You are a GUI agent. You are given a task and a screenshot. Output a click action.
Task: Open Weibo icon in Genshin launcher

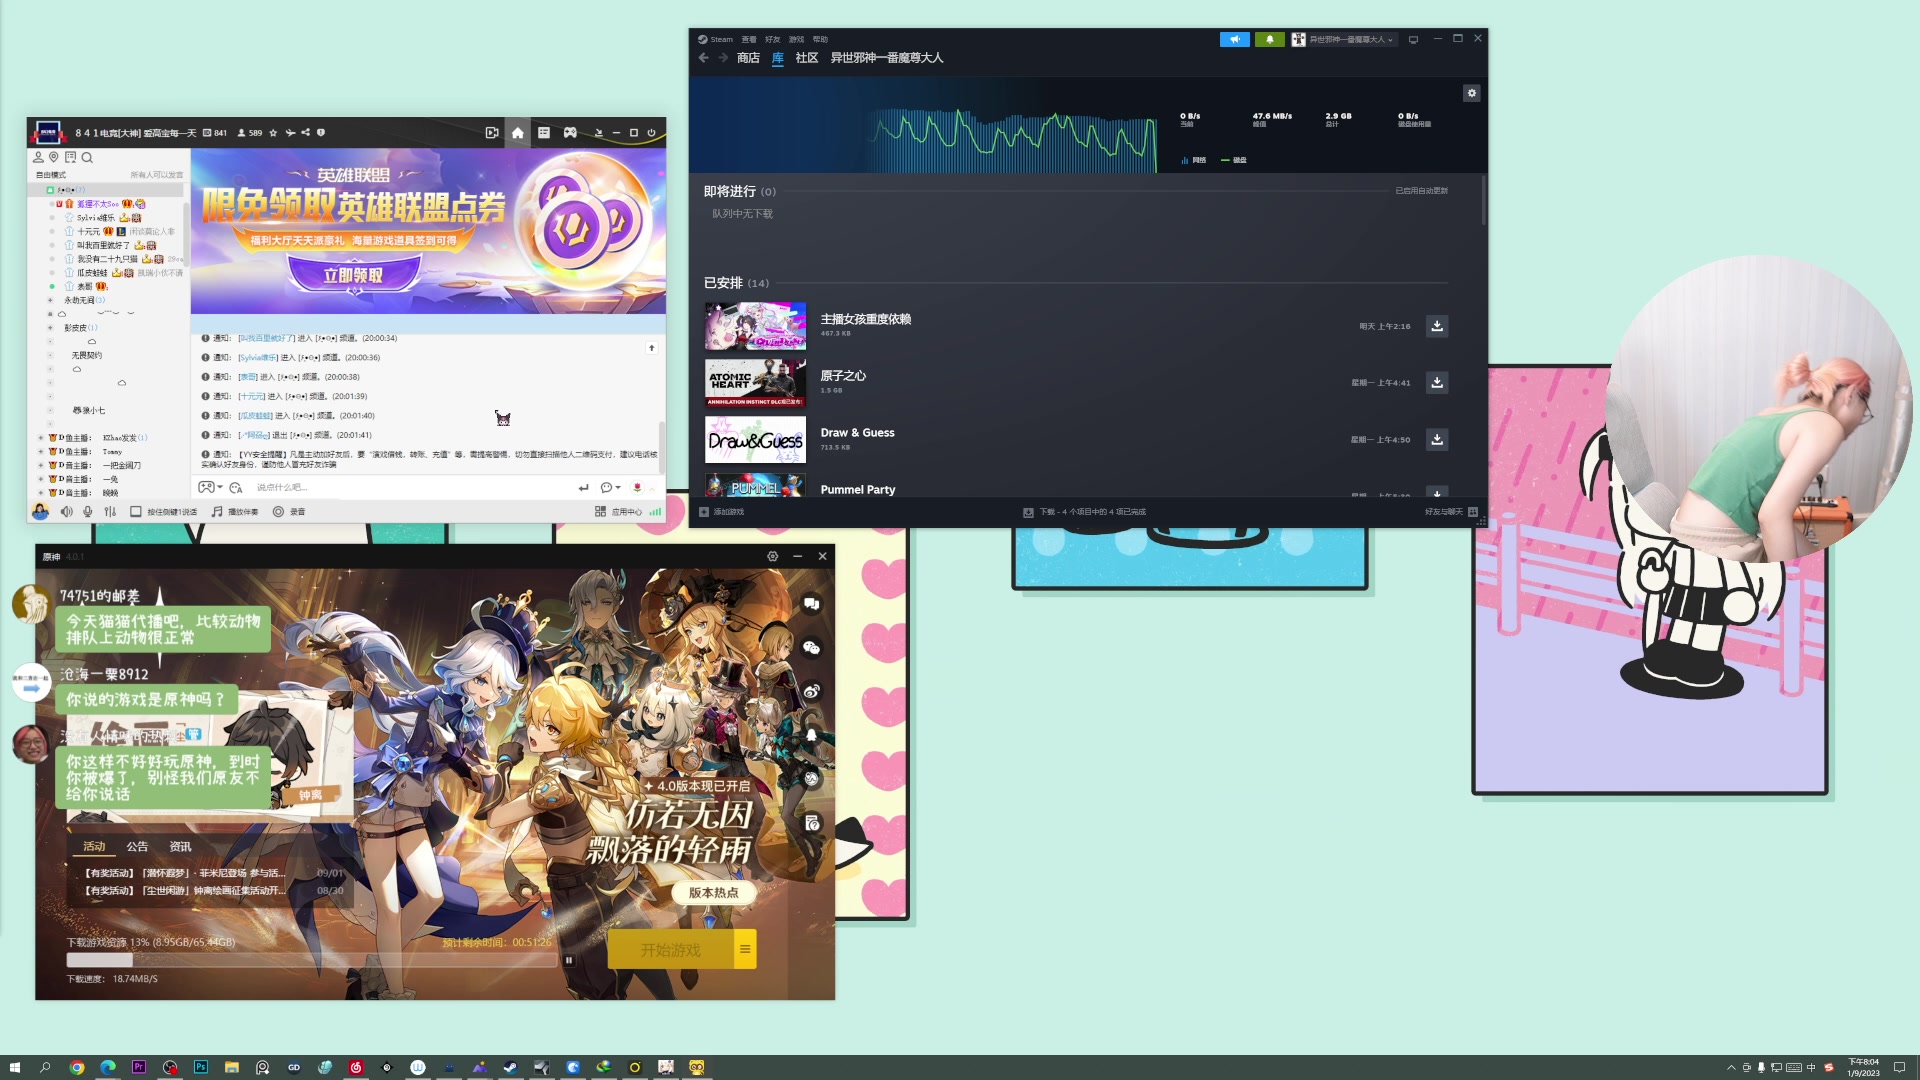[x=812, y=691]
